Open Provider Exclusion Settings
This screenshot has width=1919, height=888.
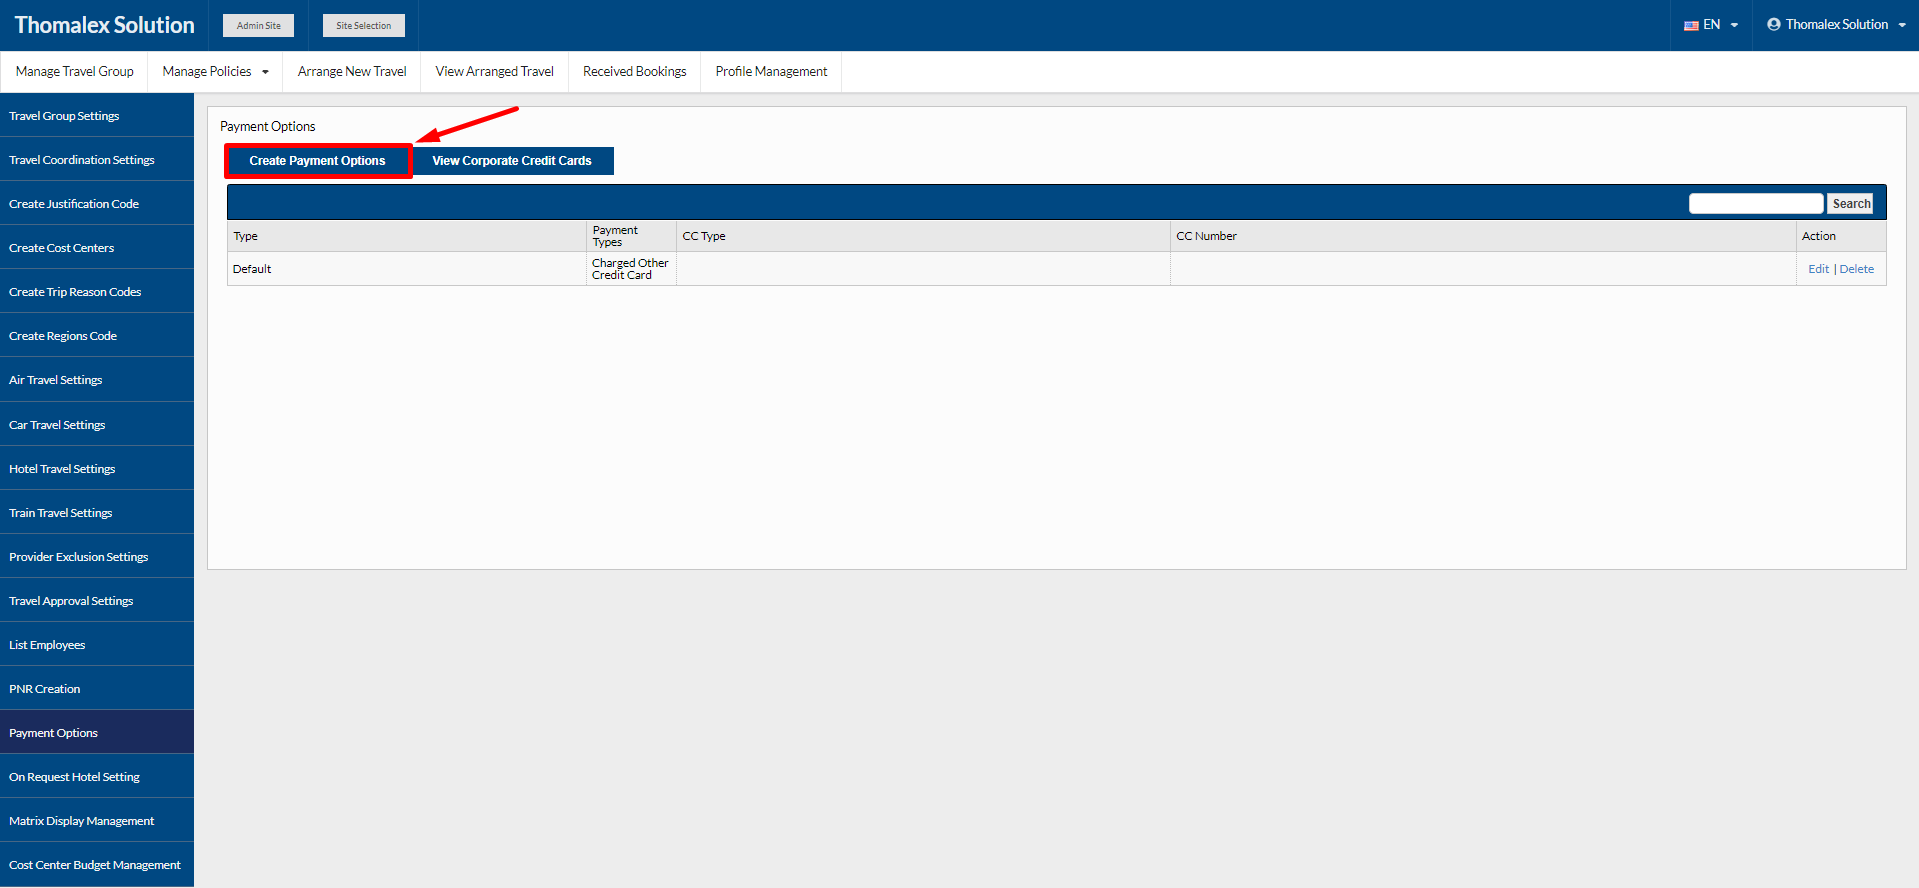tap(97, 557)
